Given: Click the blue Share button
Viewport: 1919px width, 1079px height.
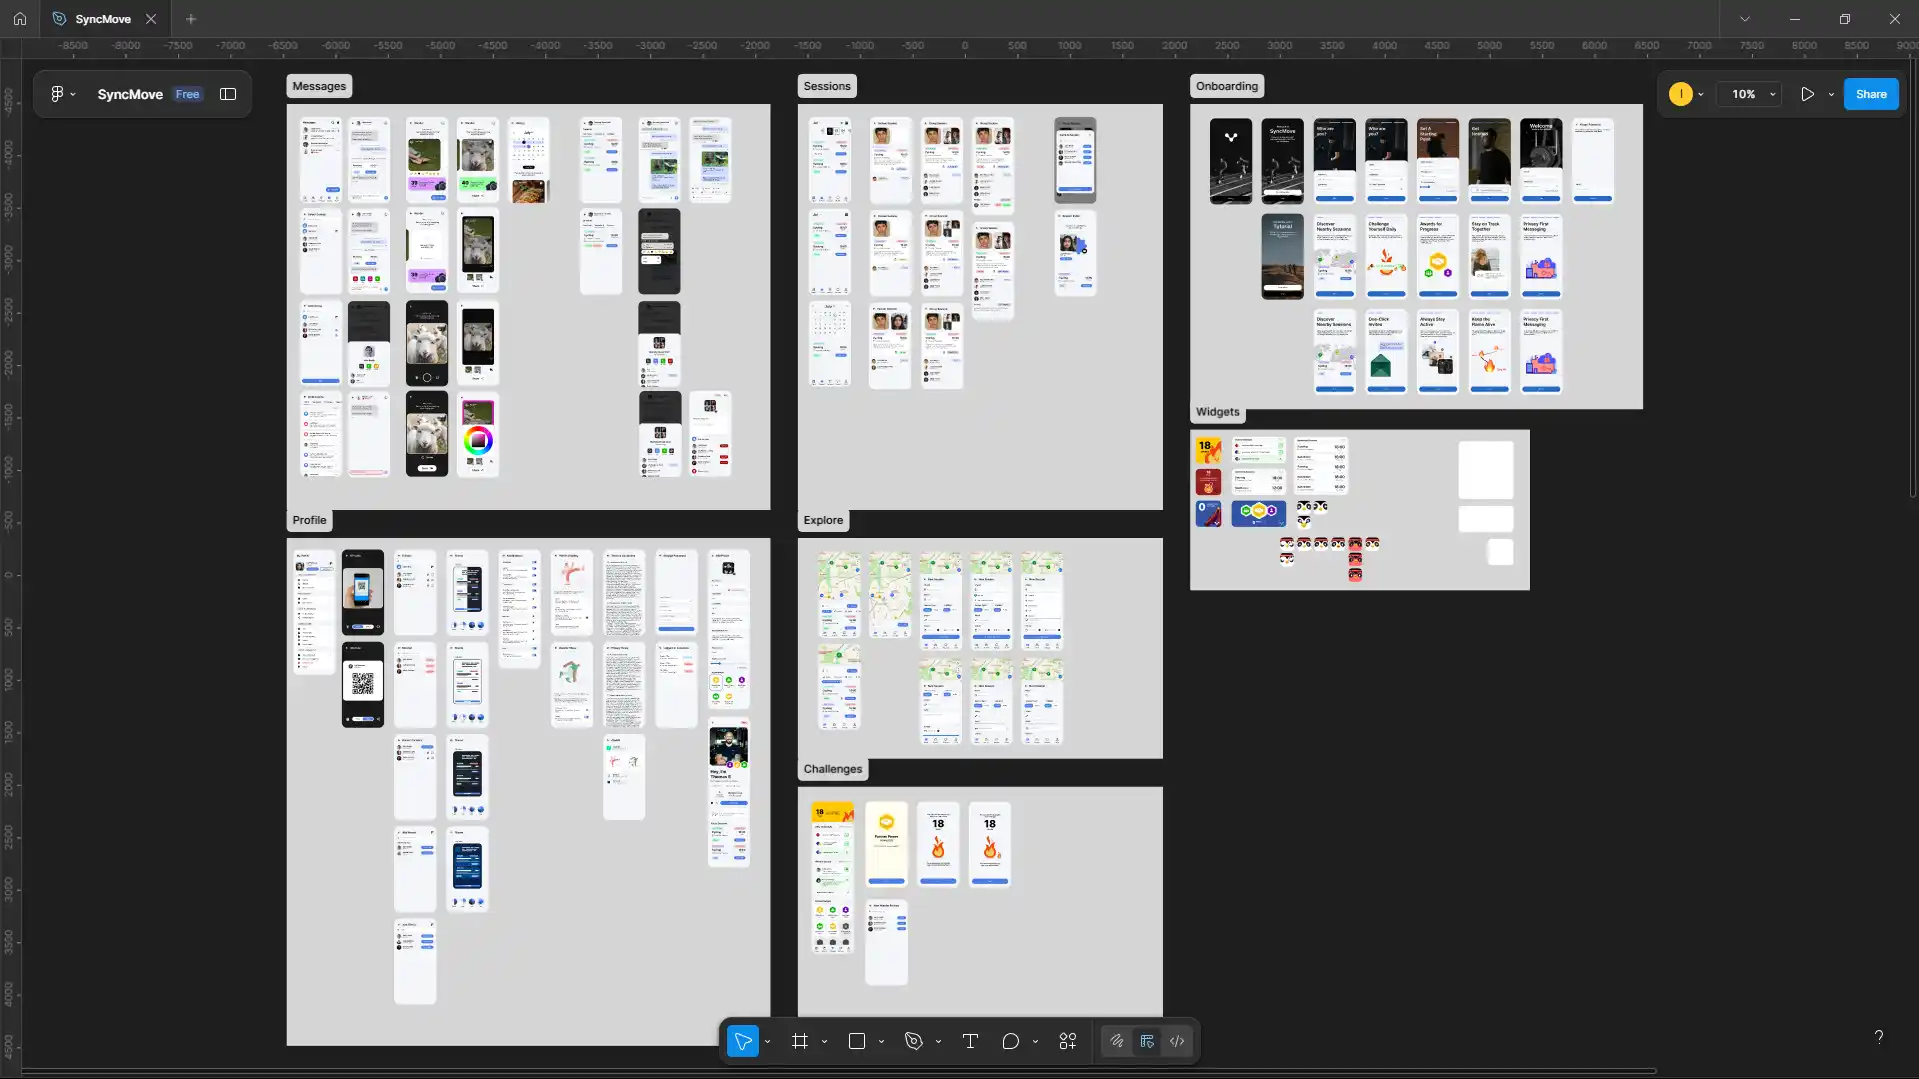Looking at the screenshot, I should [x=1870, y=94].
